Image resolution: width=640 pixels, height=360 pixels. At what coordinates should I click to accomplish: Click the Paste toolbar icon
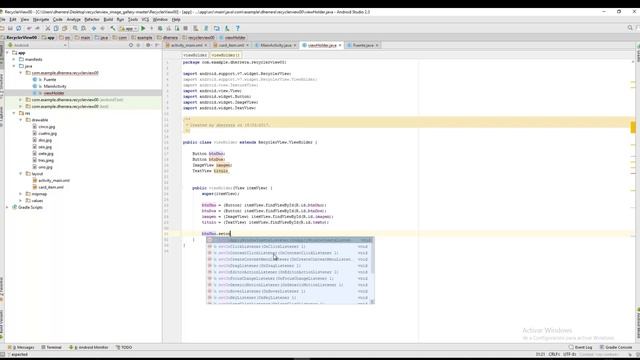pyautogui.click(x=64, y=28)
